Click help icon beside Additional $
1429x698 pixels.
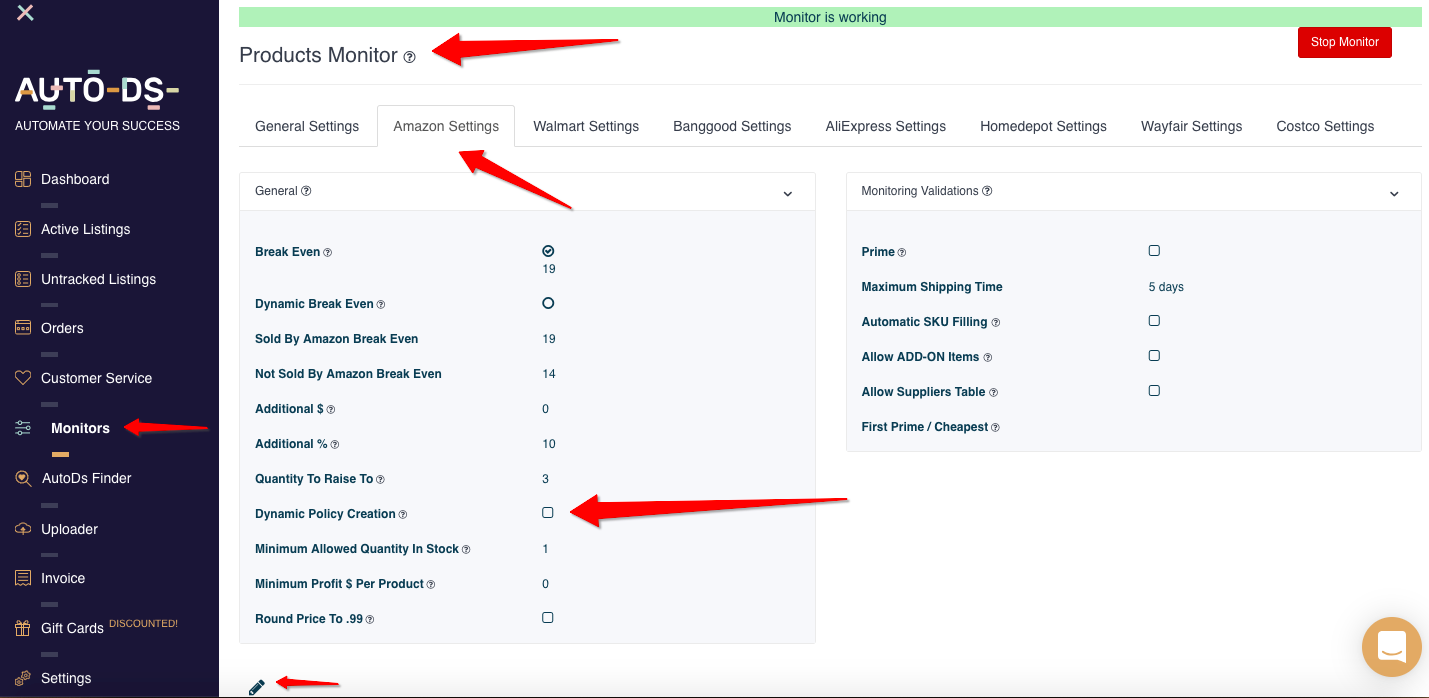[331, 410]
